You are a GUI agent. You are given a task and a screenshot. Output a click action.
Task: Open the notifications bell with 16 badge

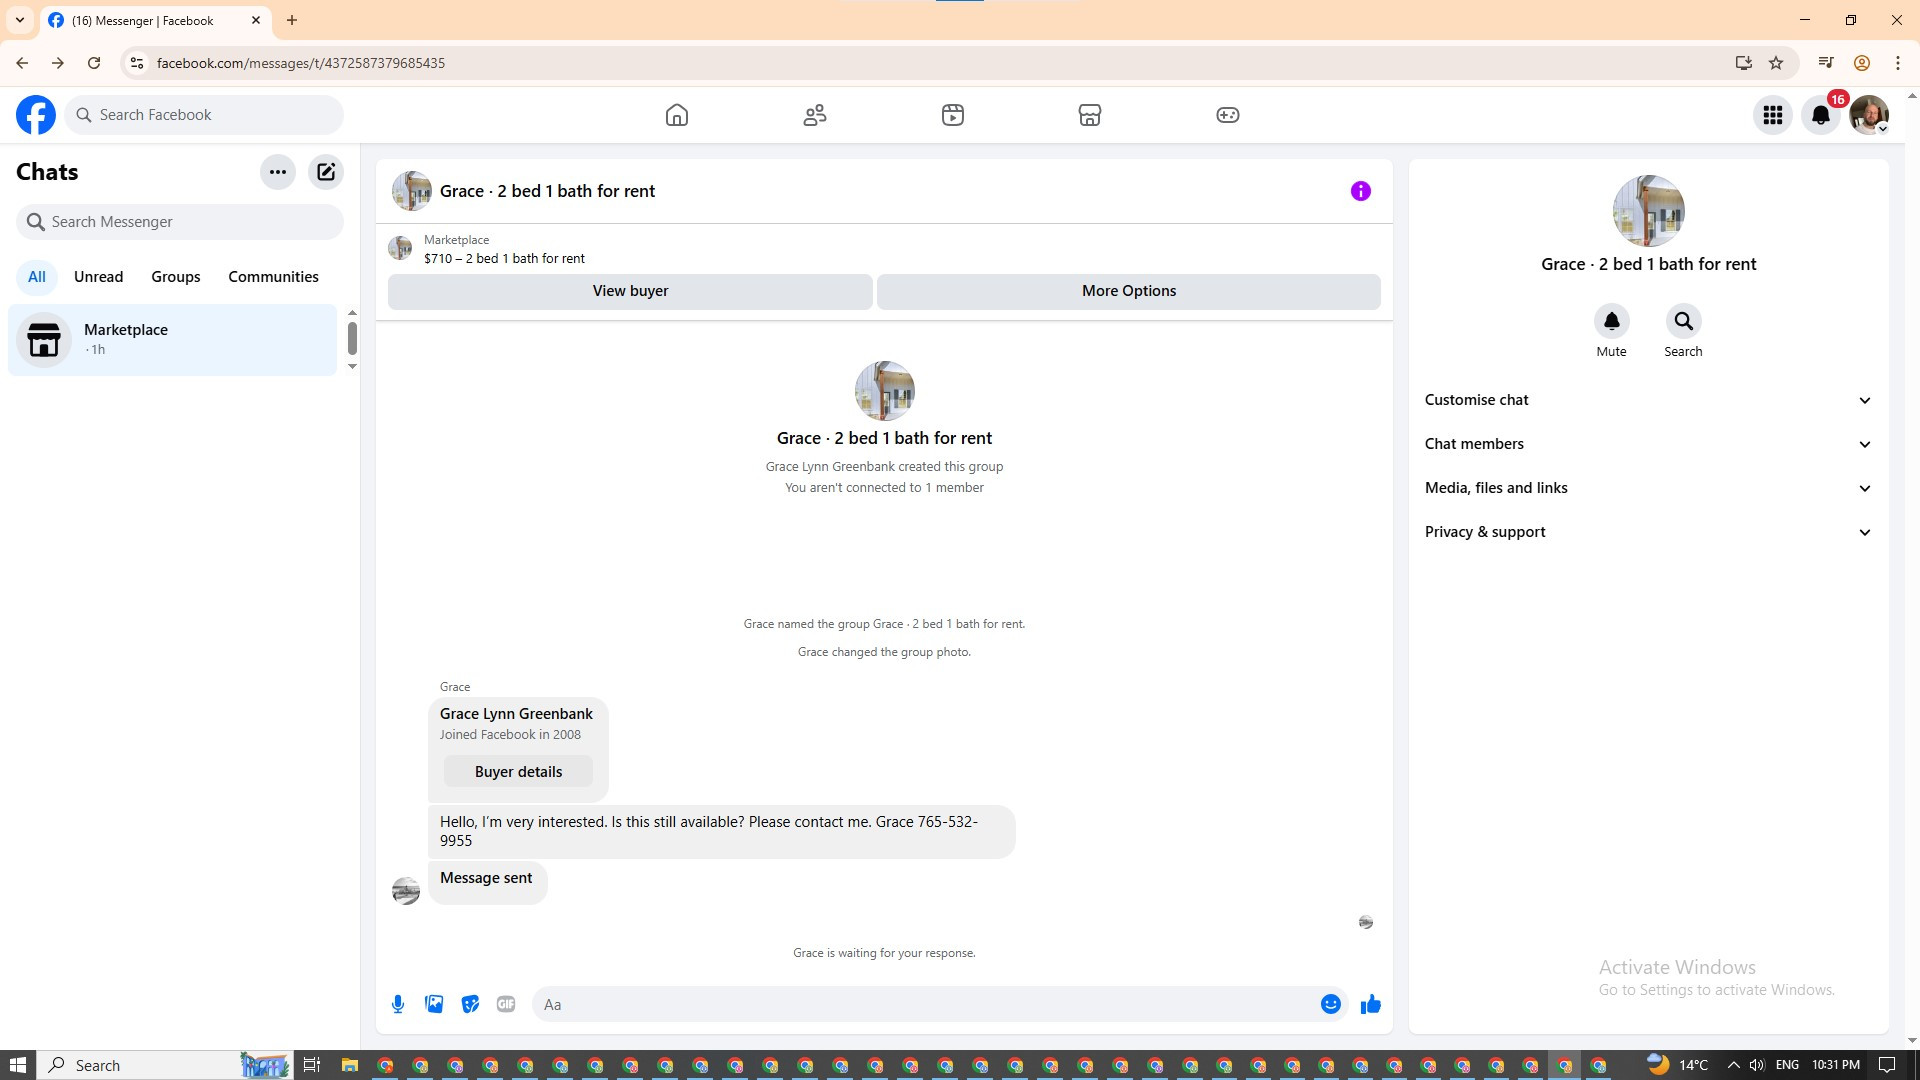pos(1821,115)
